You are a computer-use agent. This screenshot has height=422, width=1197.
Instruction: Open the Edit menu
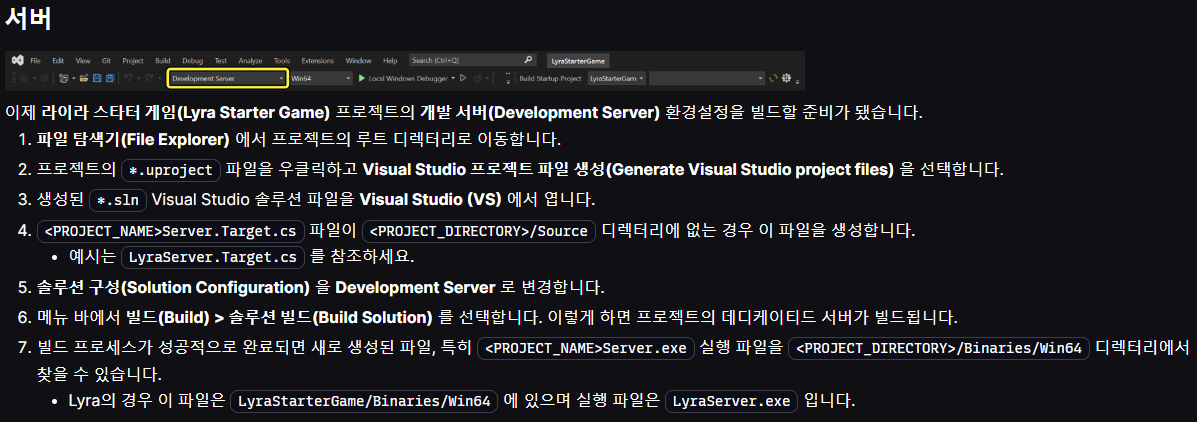58,60
